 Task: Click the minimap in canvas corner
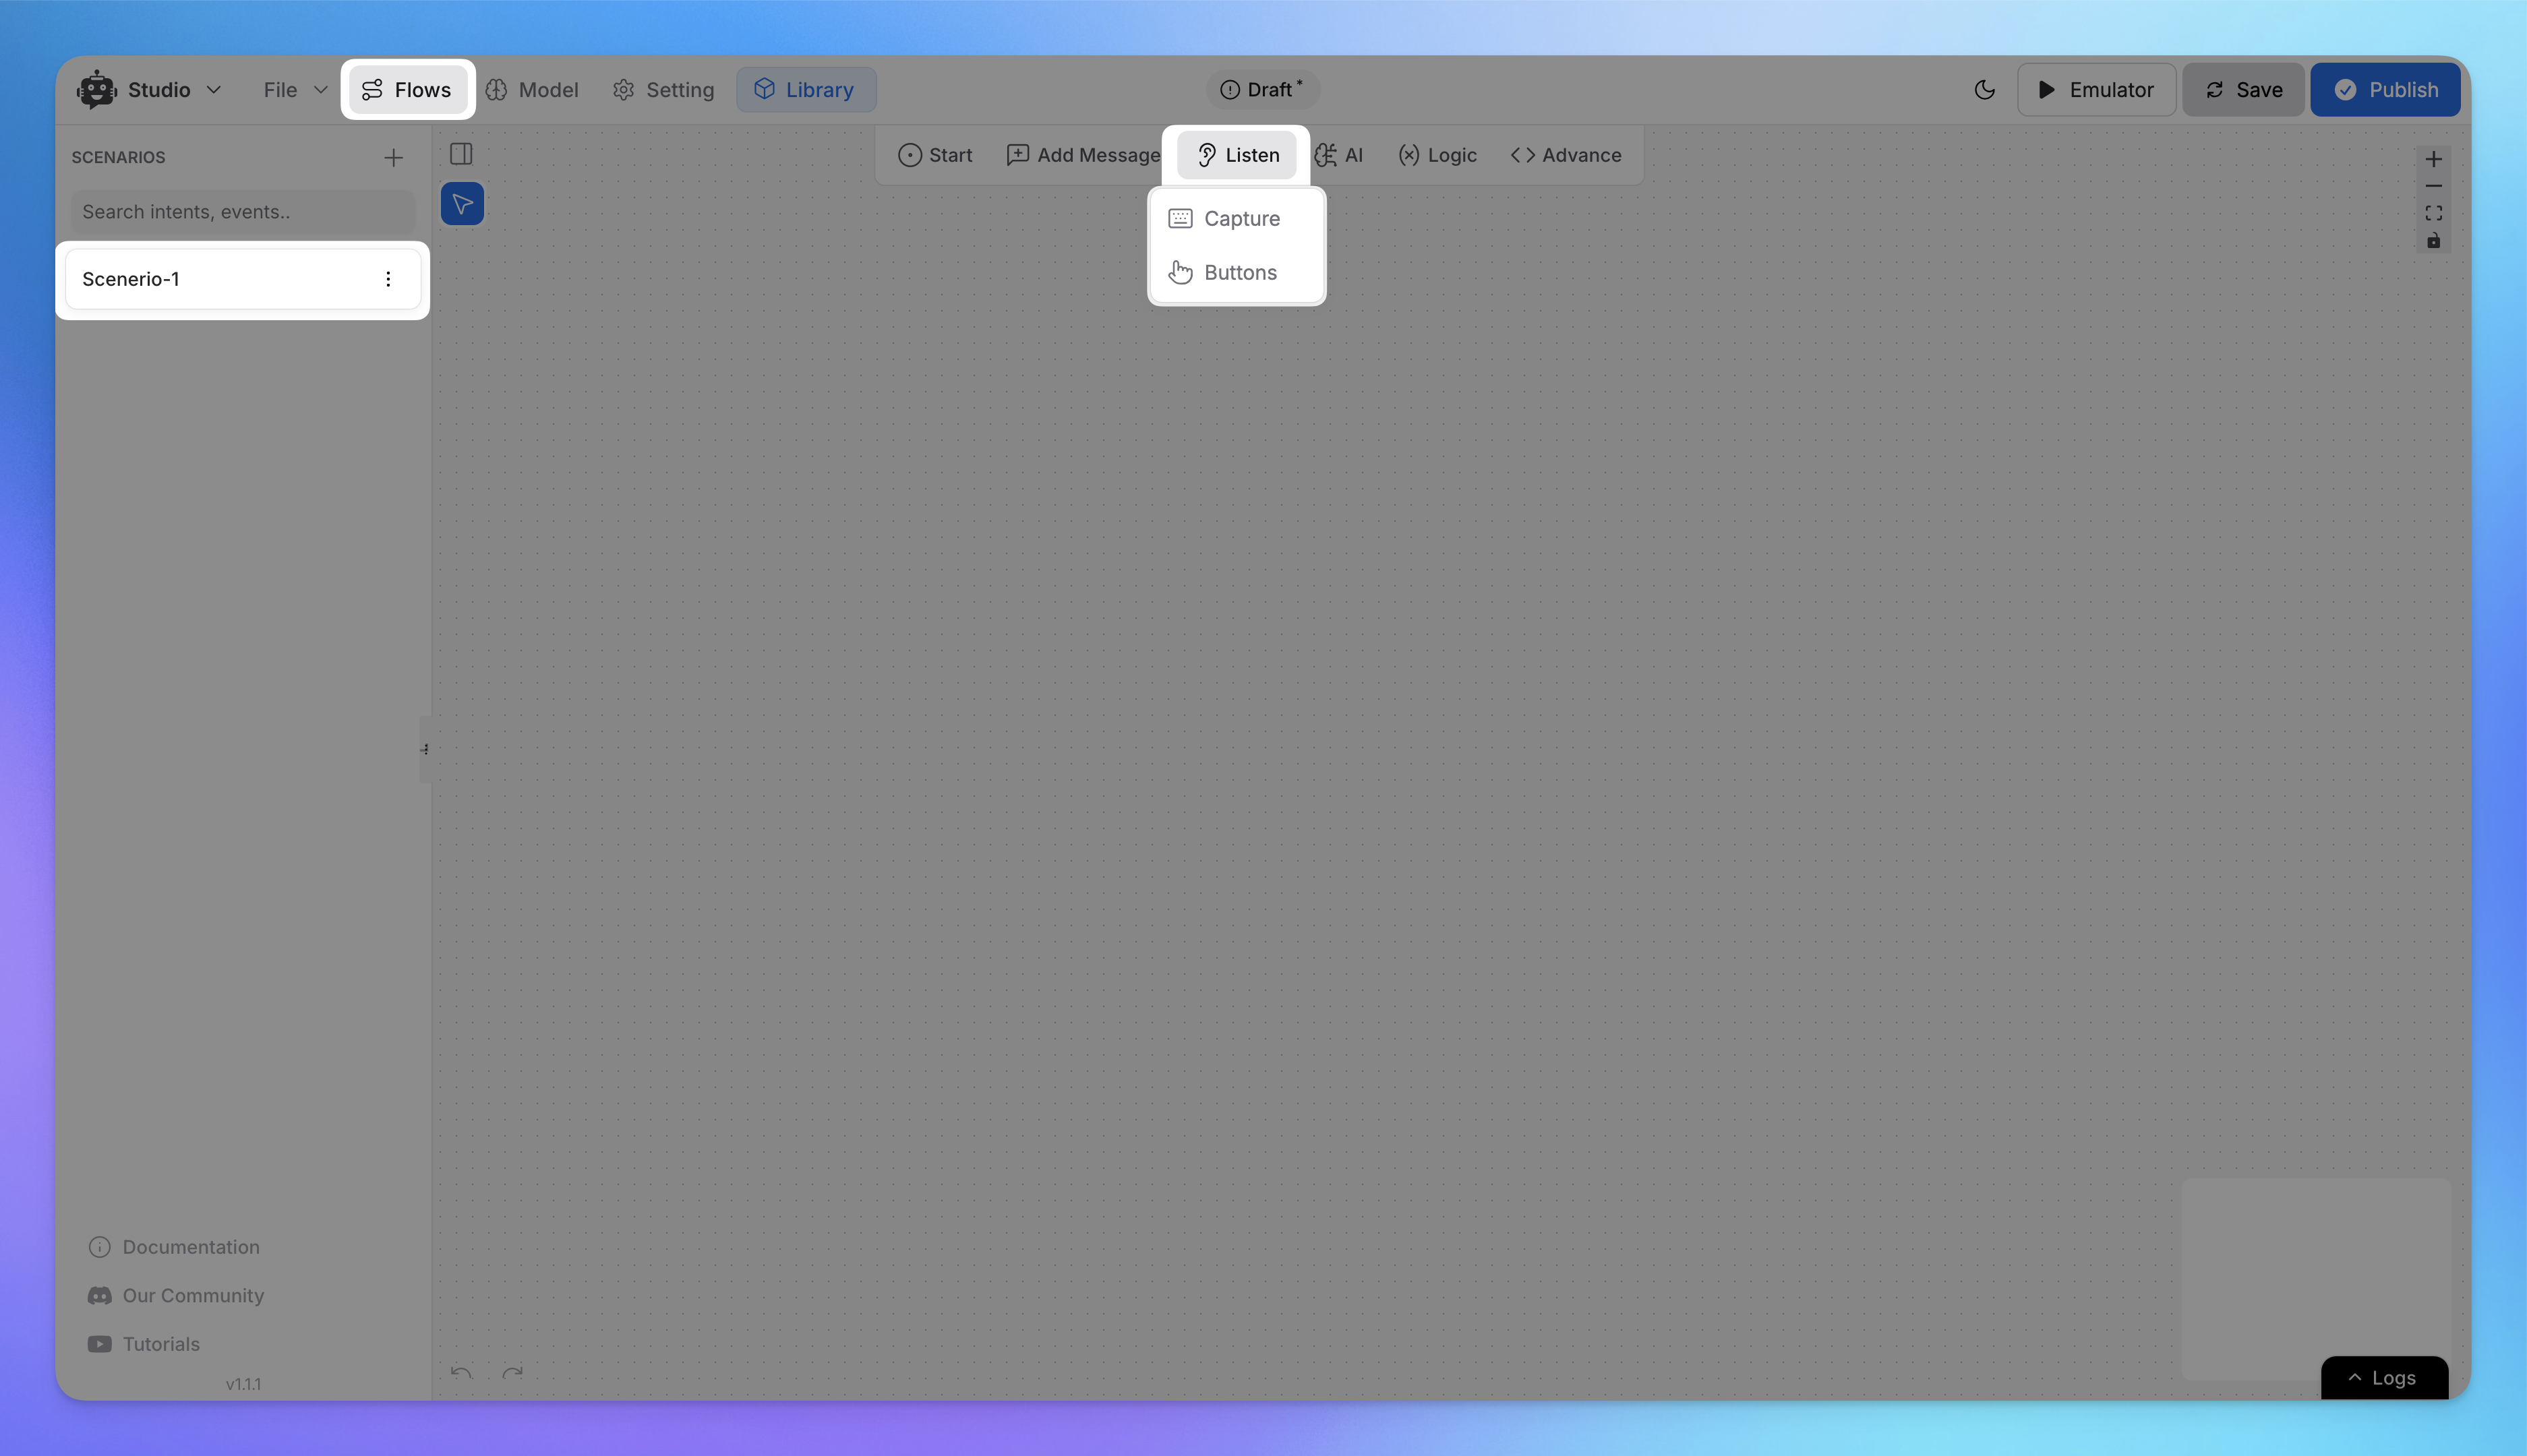(x=2316, y=1280)
